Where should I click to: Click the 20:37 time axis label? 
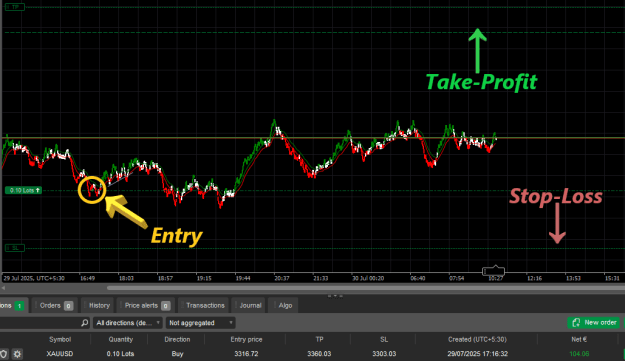coord(281,278)
